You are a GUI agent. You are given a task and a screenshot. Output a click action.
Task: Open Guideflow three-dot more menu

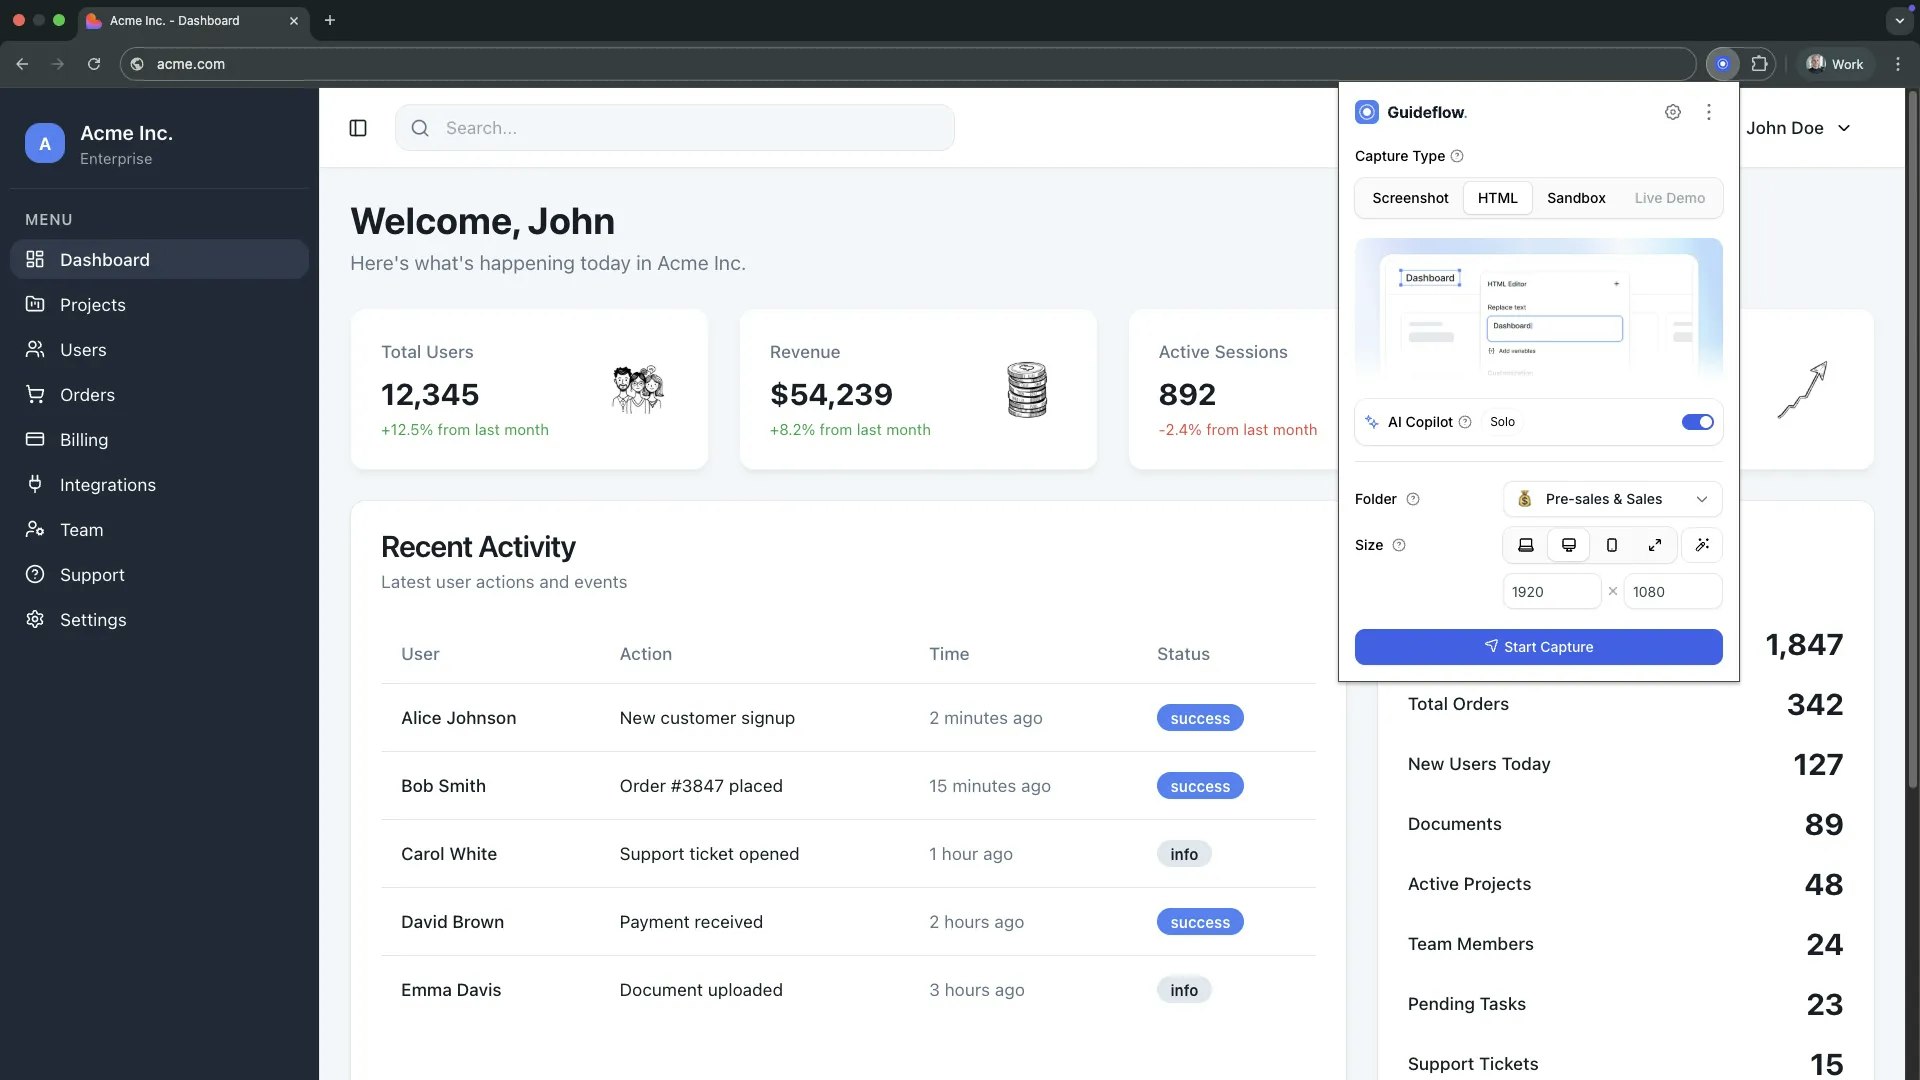[x=1709, y=112]
